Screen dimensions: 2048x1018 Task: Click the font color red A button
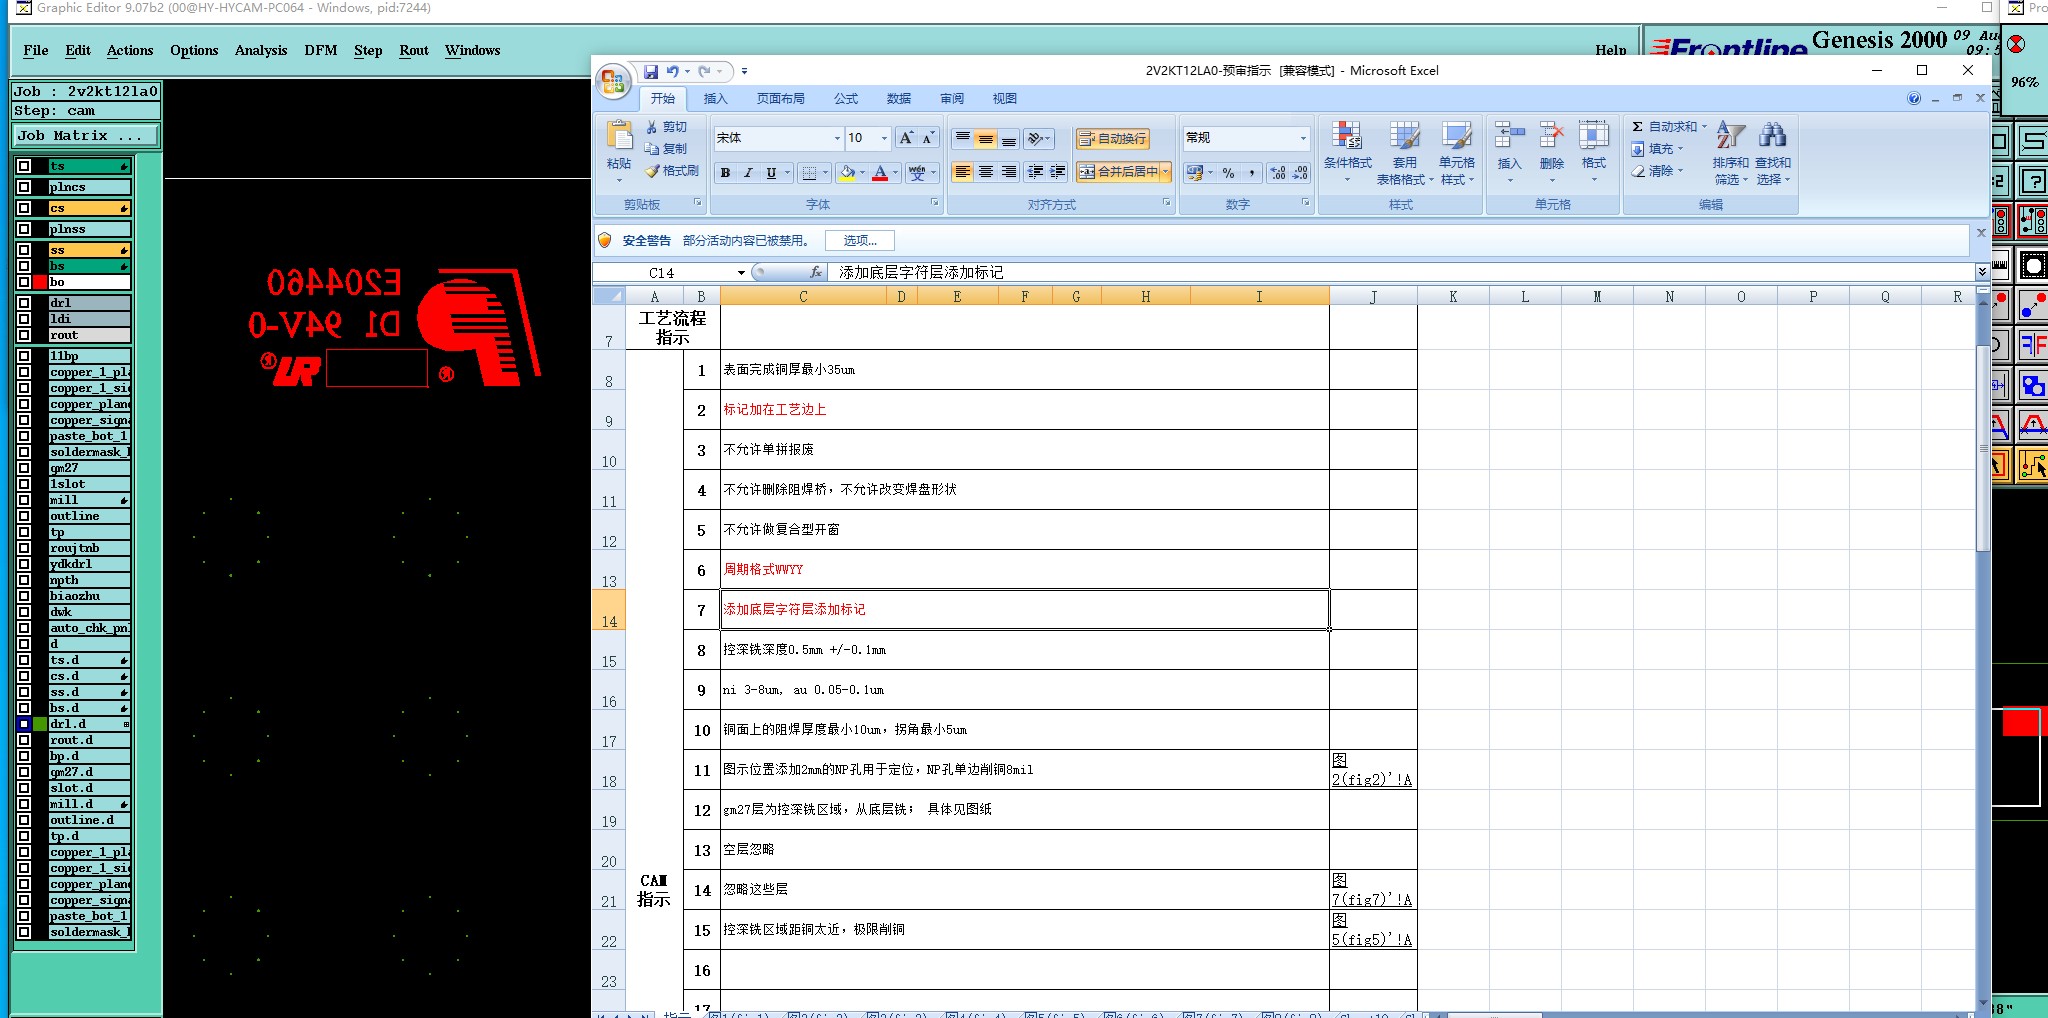tap(880, 173)
